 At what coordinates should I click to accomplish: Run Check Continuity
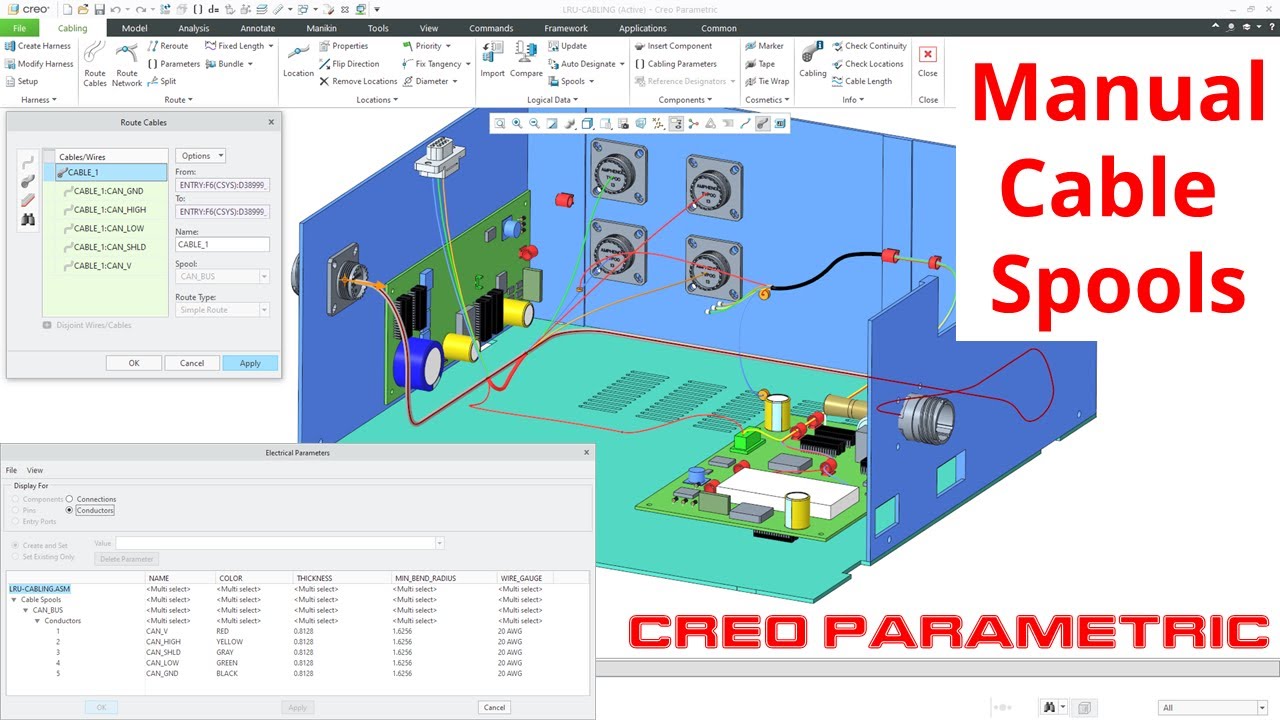pos(869,46)
